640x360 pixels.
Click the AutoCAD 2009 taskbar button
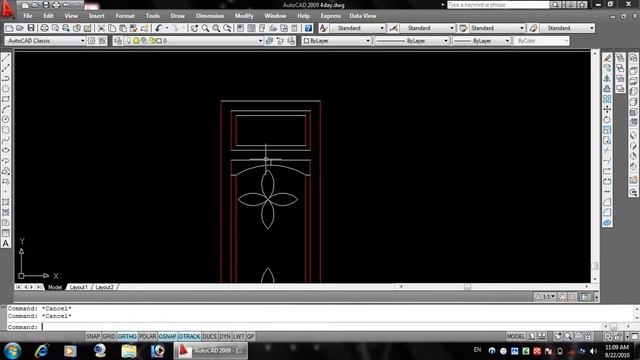coord(211,351)
